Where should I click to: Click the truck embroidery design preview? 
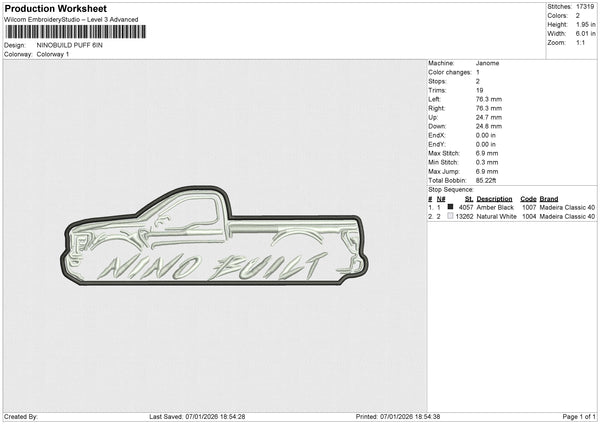click(214, 236)
